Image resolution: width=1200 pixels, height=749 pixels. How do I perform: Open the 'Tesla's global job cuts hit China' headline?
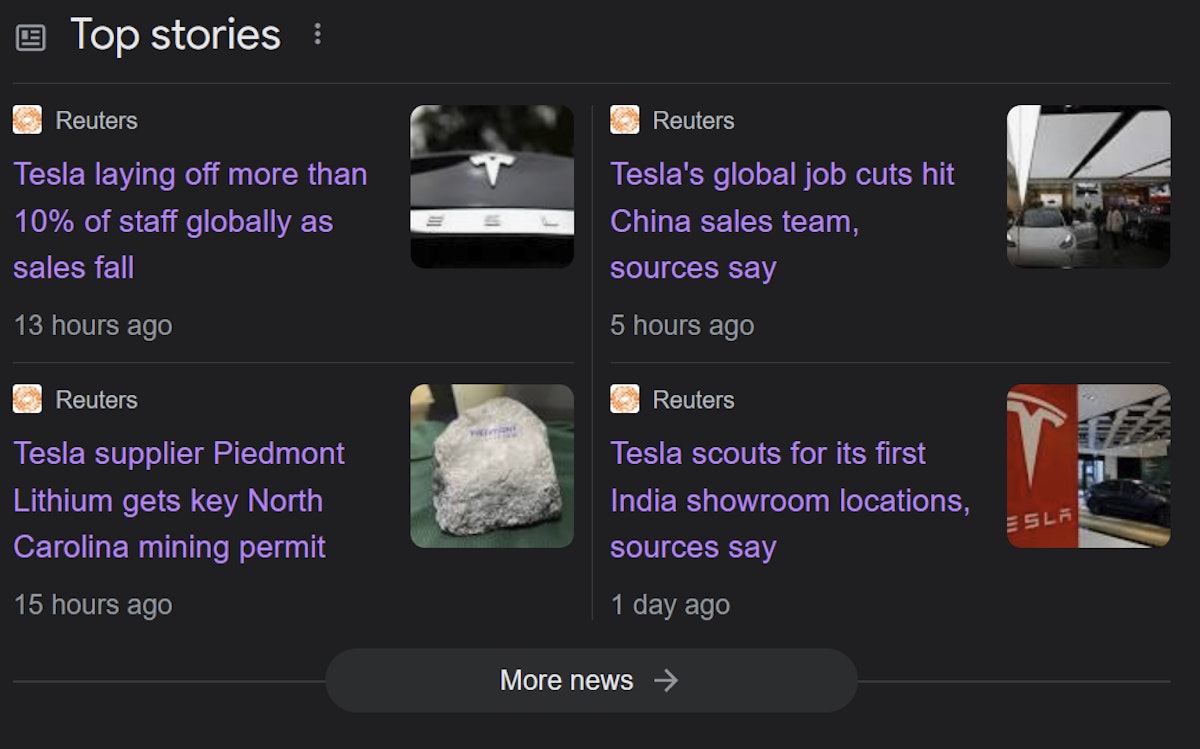click(x=782, y=221)
